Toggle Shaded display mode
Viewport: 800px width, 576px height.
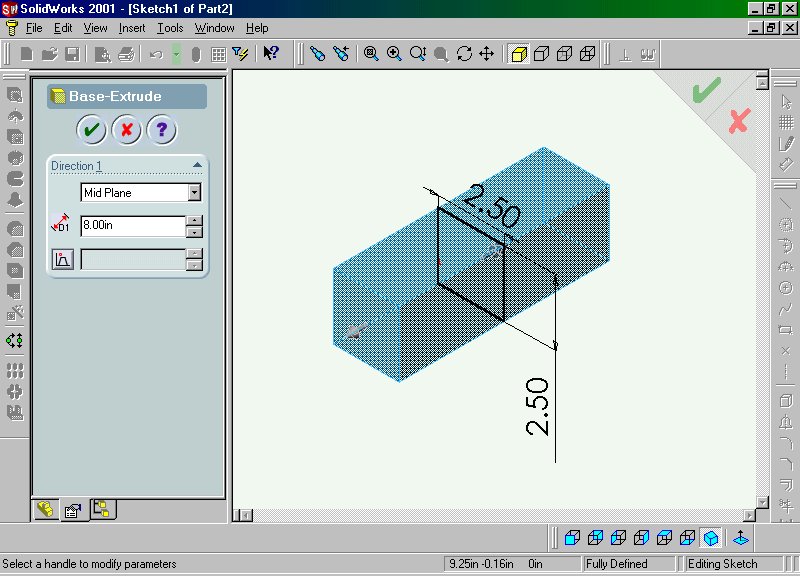pos(519,54)
